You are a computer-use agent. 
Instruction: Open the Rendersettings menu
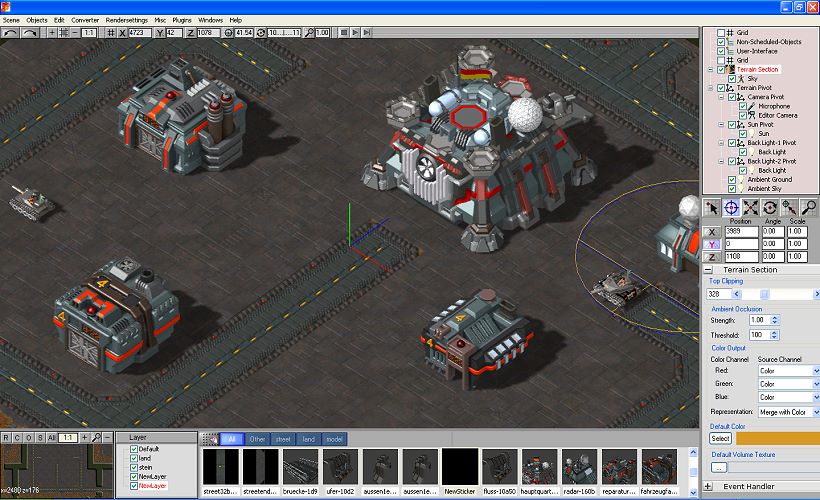[127, 20]
